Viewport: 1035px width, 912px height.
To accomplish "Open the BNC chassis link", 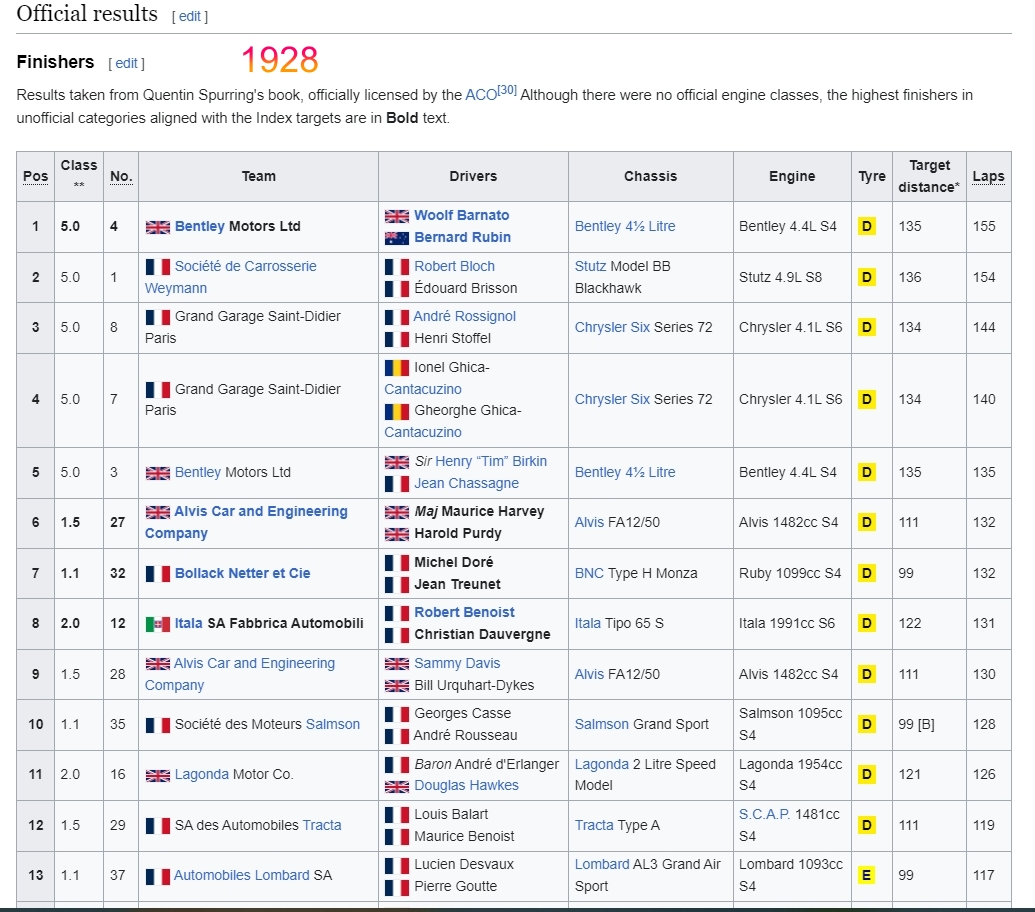I will coord(589,573).
